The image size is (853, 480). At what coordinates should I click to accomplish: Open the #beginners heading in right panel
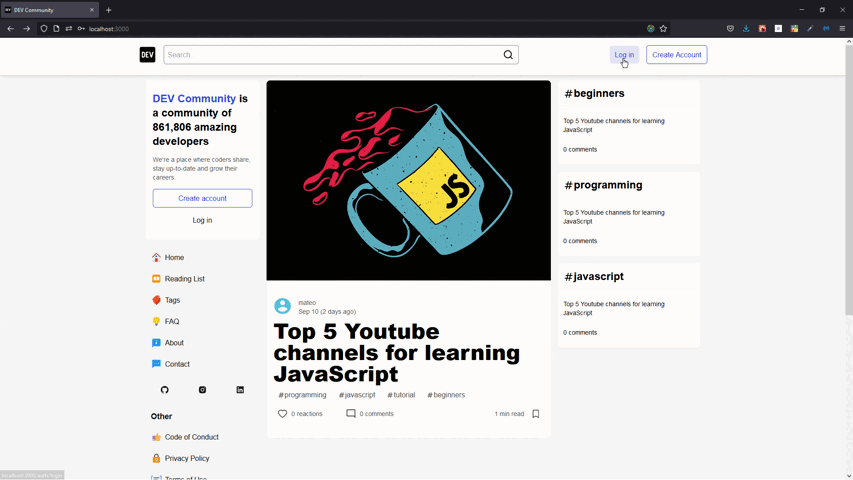(x=595, y=94)
